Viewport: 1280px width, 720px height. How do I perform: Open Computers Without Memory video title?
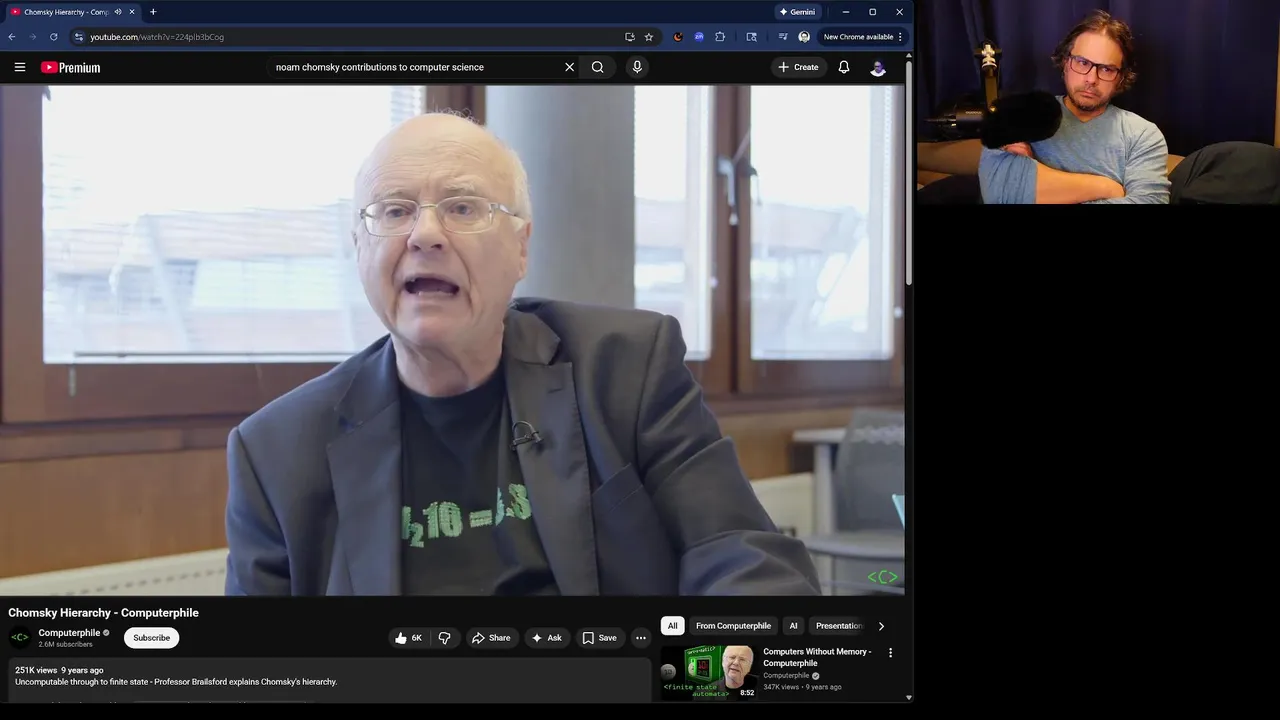pos(817,657)
